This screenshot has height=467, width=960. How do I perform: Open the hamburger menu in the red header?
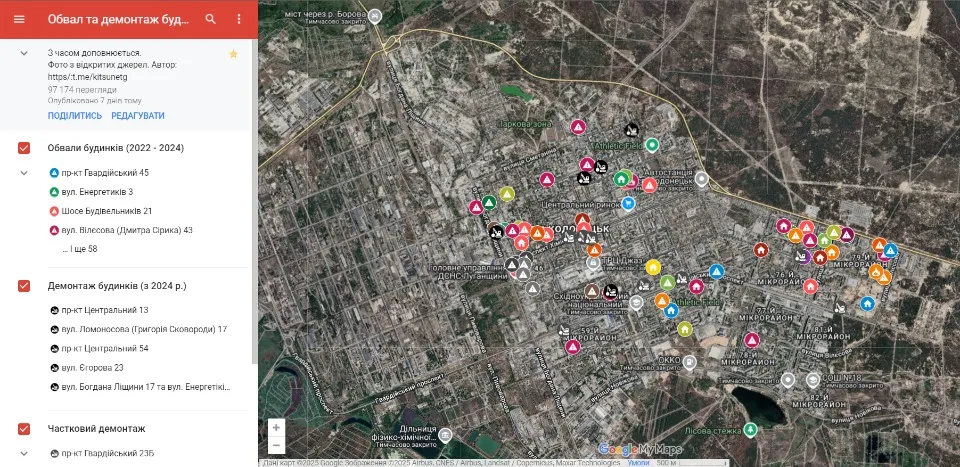click(19, 19)
